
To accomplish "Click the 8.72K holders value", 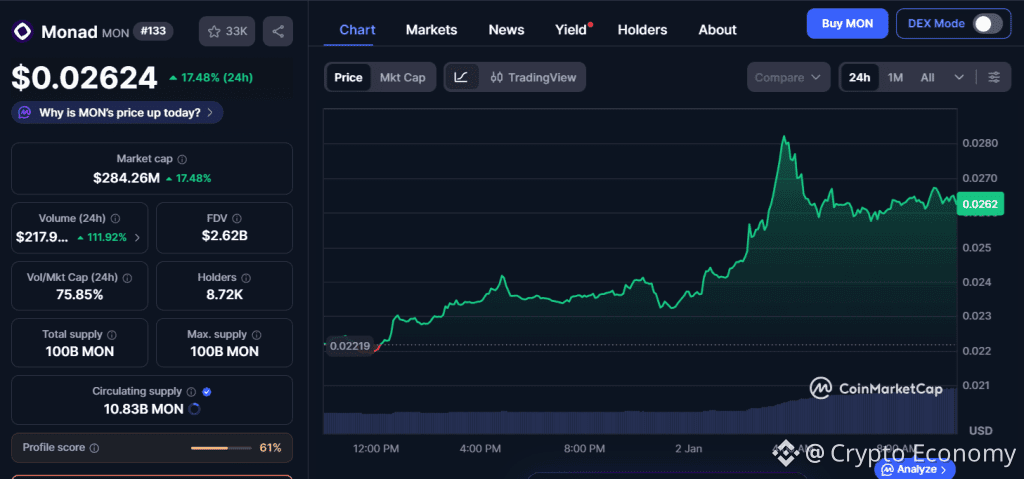I will tap(224, 295).
